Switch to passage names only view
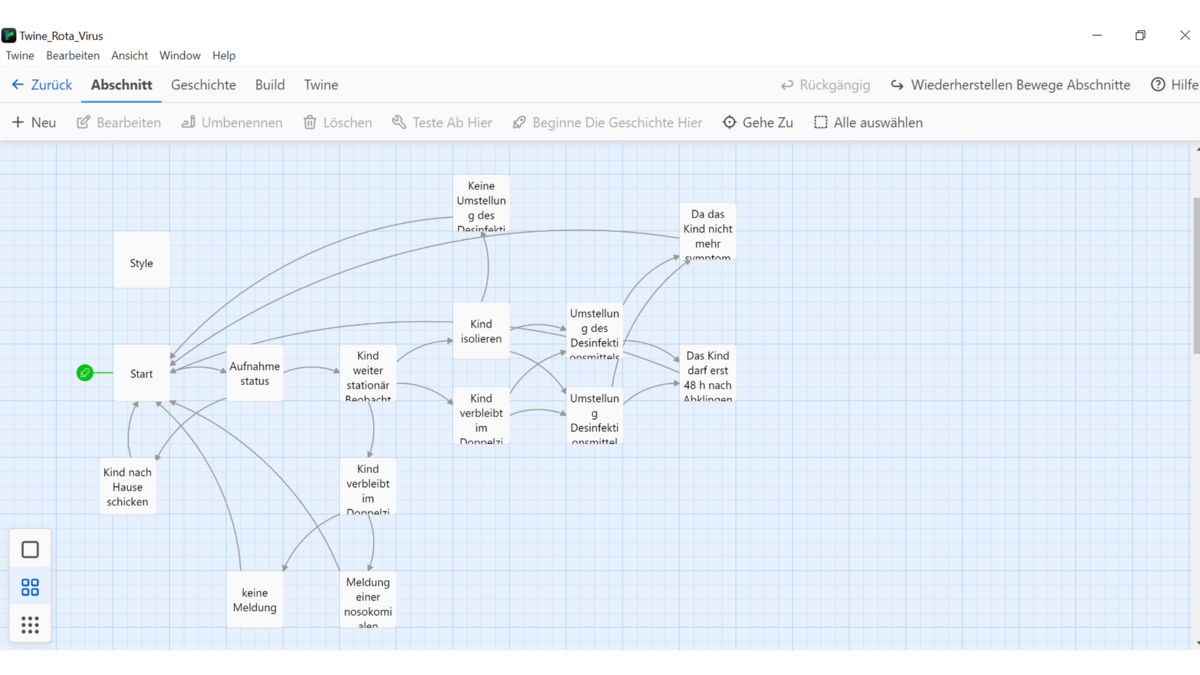Screen dimensions: 1200x675 (x=30, y=587)
